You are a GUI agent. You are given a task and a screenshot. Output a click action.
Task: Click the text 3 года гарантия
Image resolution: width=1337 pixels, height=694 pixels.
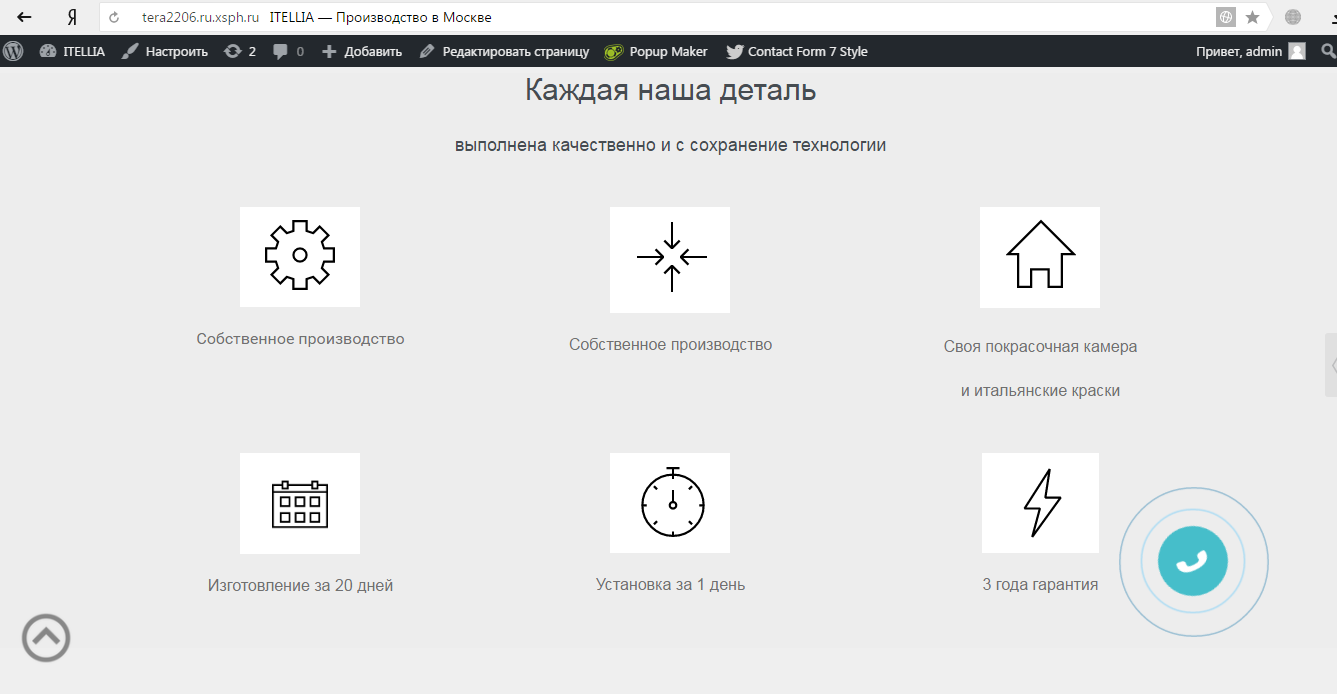tap(1040, 585)
